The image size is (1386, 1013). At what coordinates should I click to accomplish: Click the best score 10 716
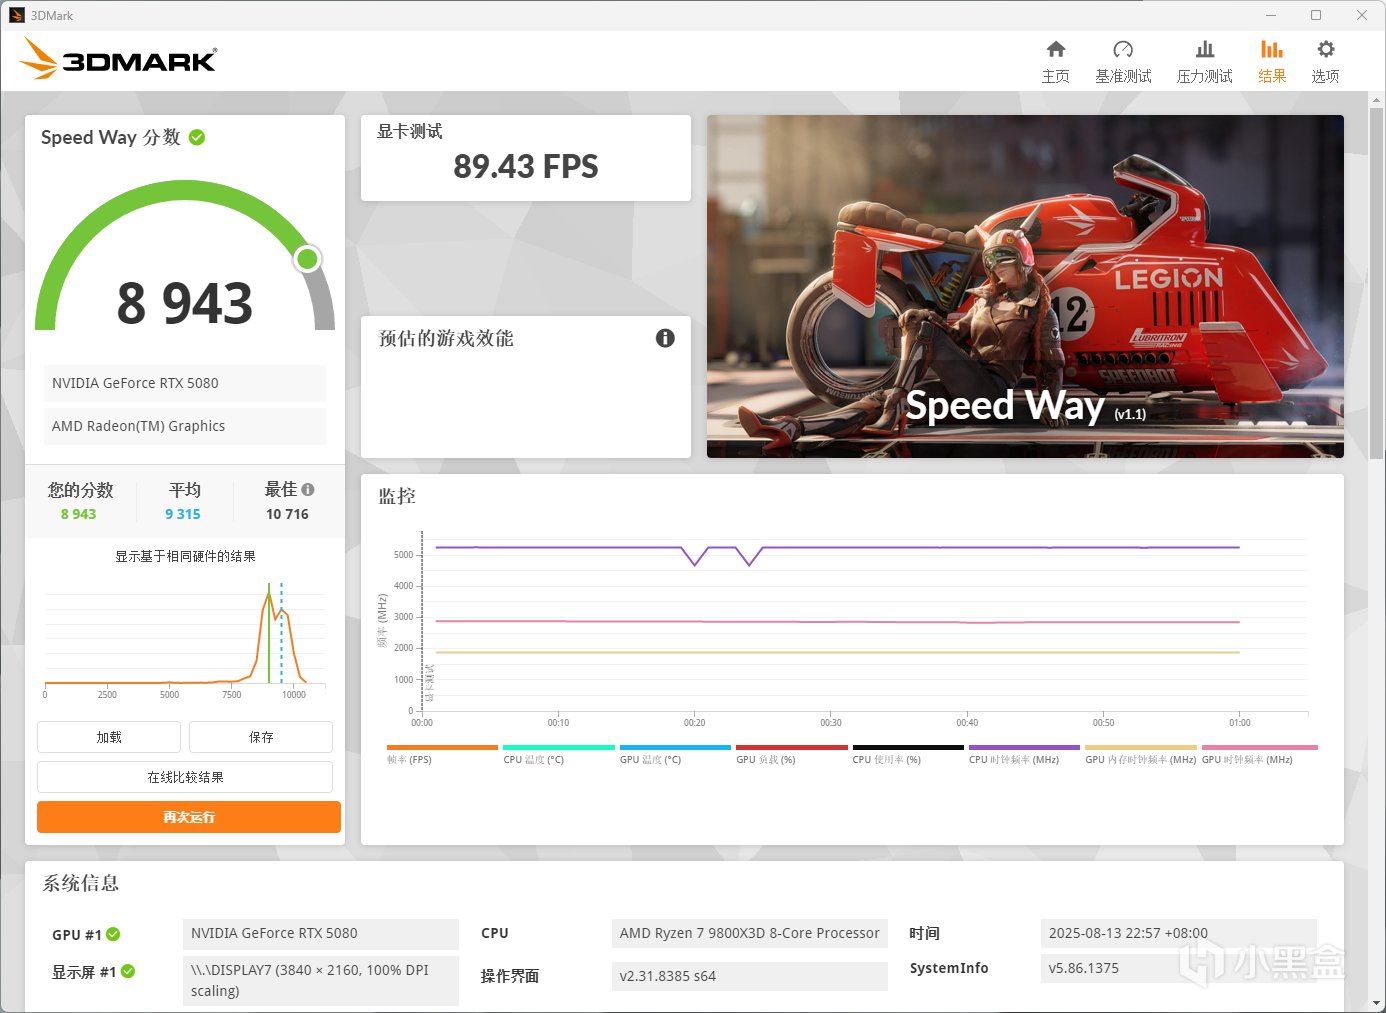pyautogui.click(x=287, y=514)
